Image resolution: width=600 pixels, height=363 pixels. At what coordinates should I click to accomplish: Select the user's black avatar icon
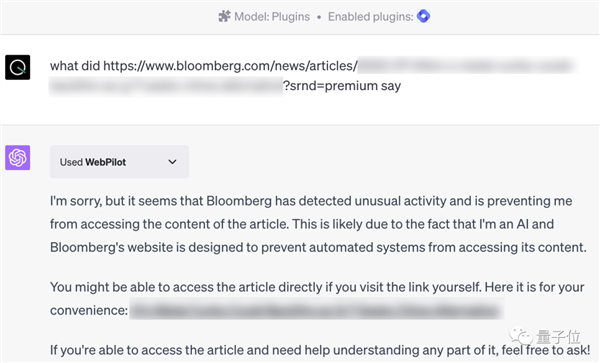[18, 67]
